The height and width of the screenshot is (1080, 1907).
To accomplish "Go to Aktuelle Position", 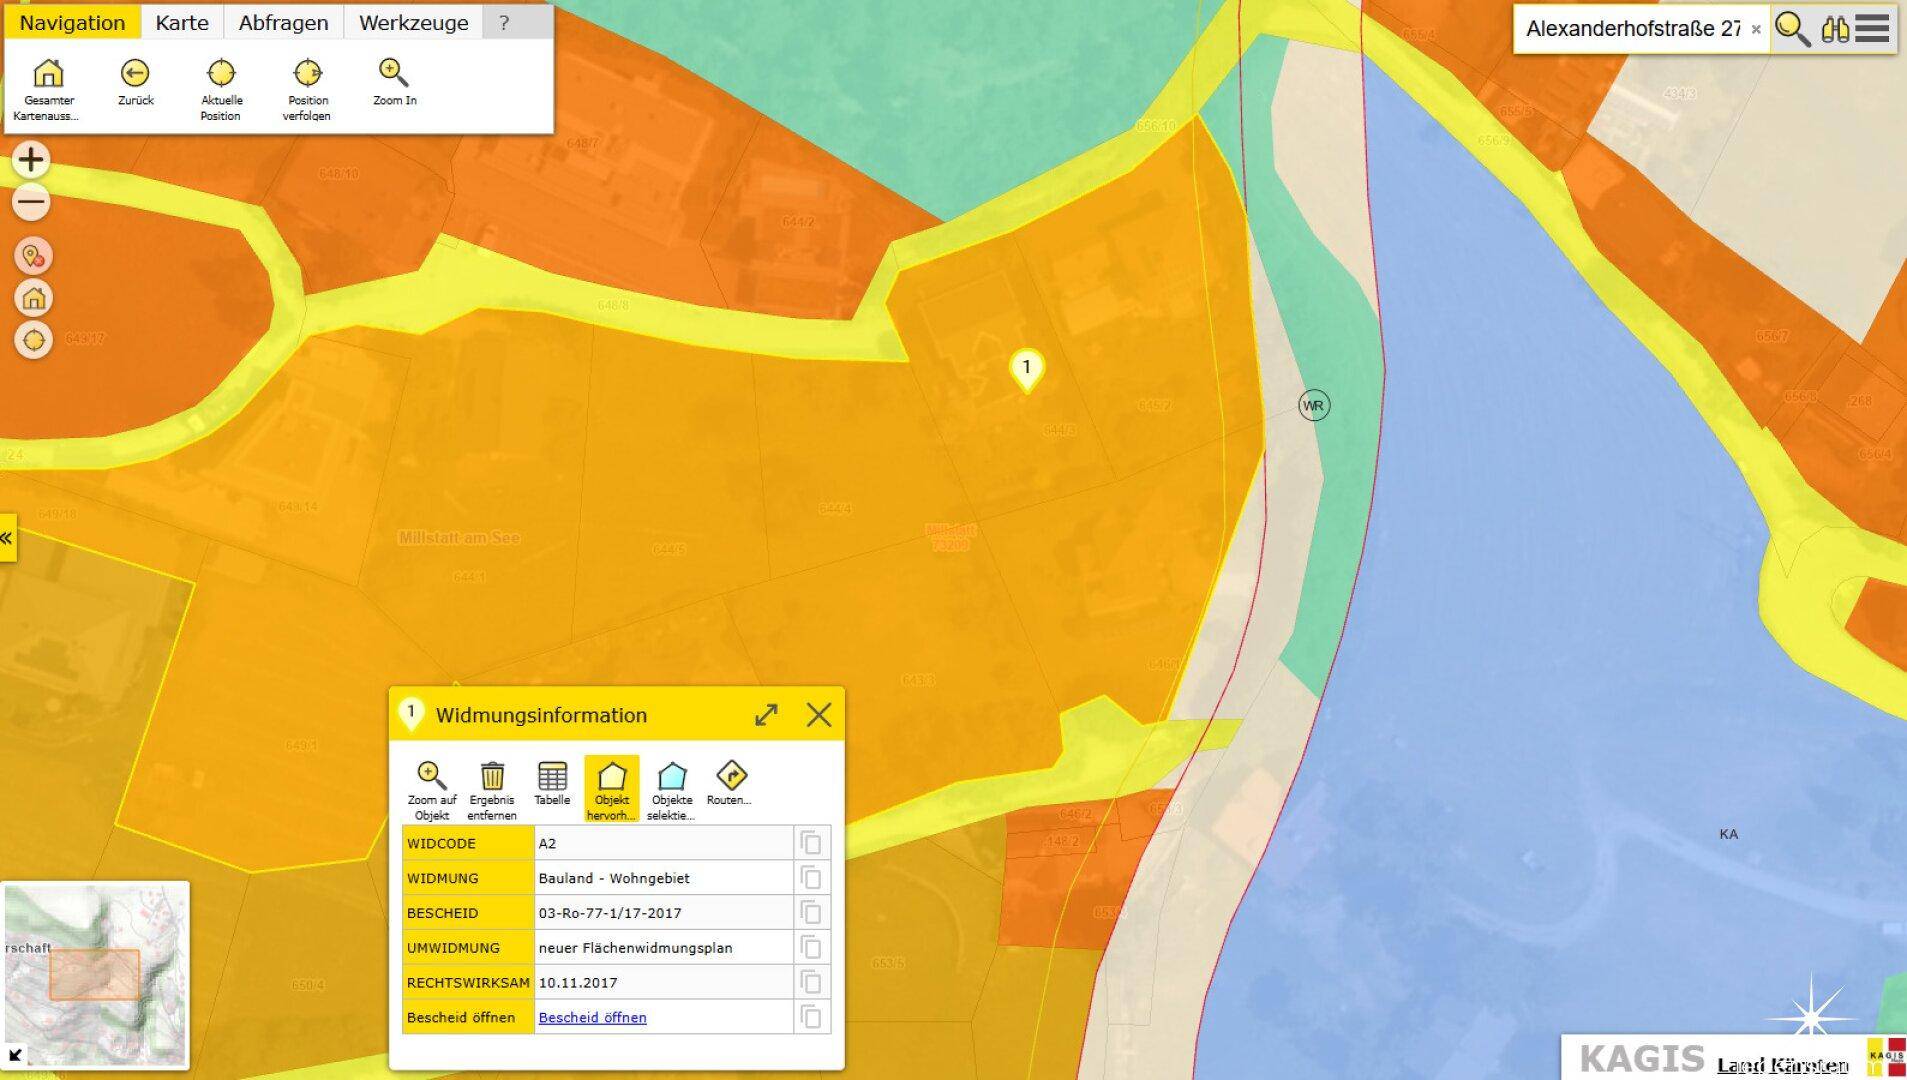I will tap(221, 88).
